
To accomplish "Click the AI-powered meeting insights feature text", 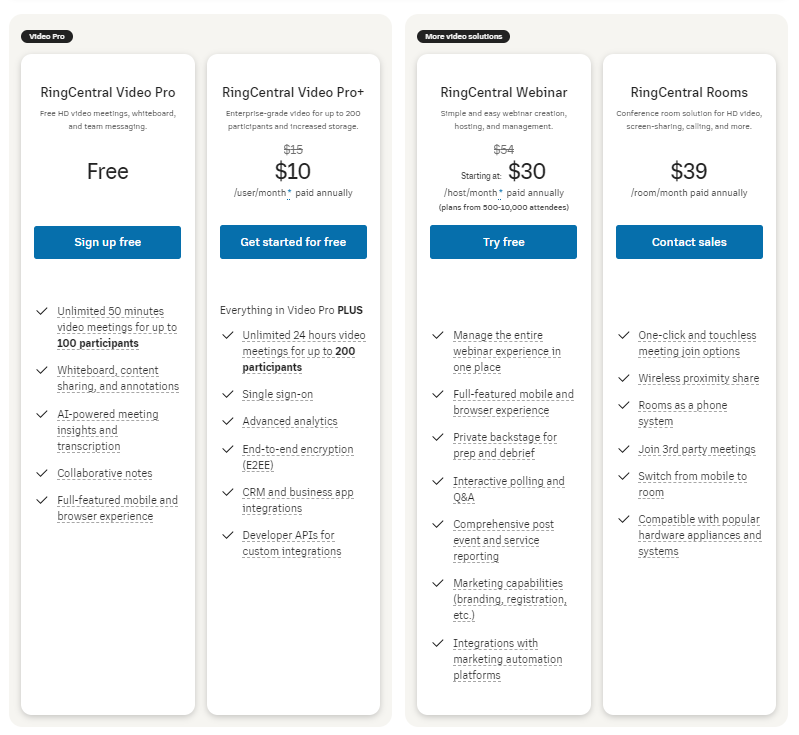I will point(107,430).
